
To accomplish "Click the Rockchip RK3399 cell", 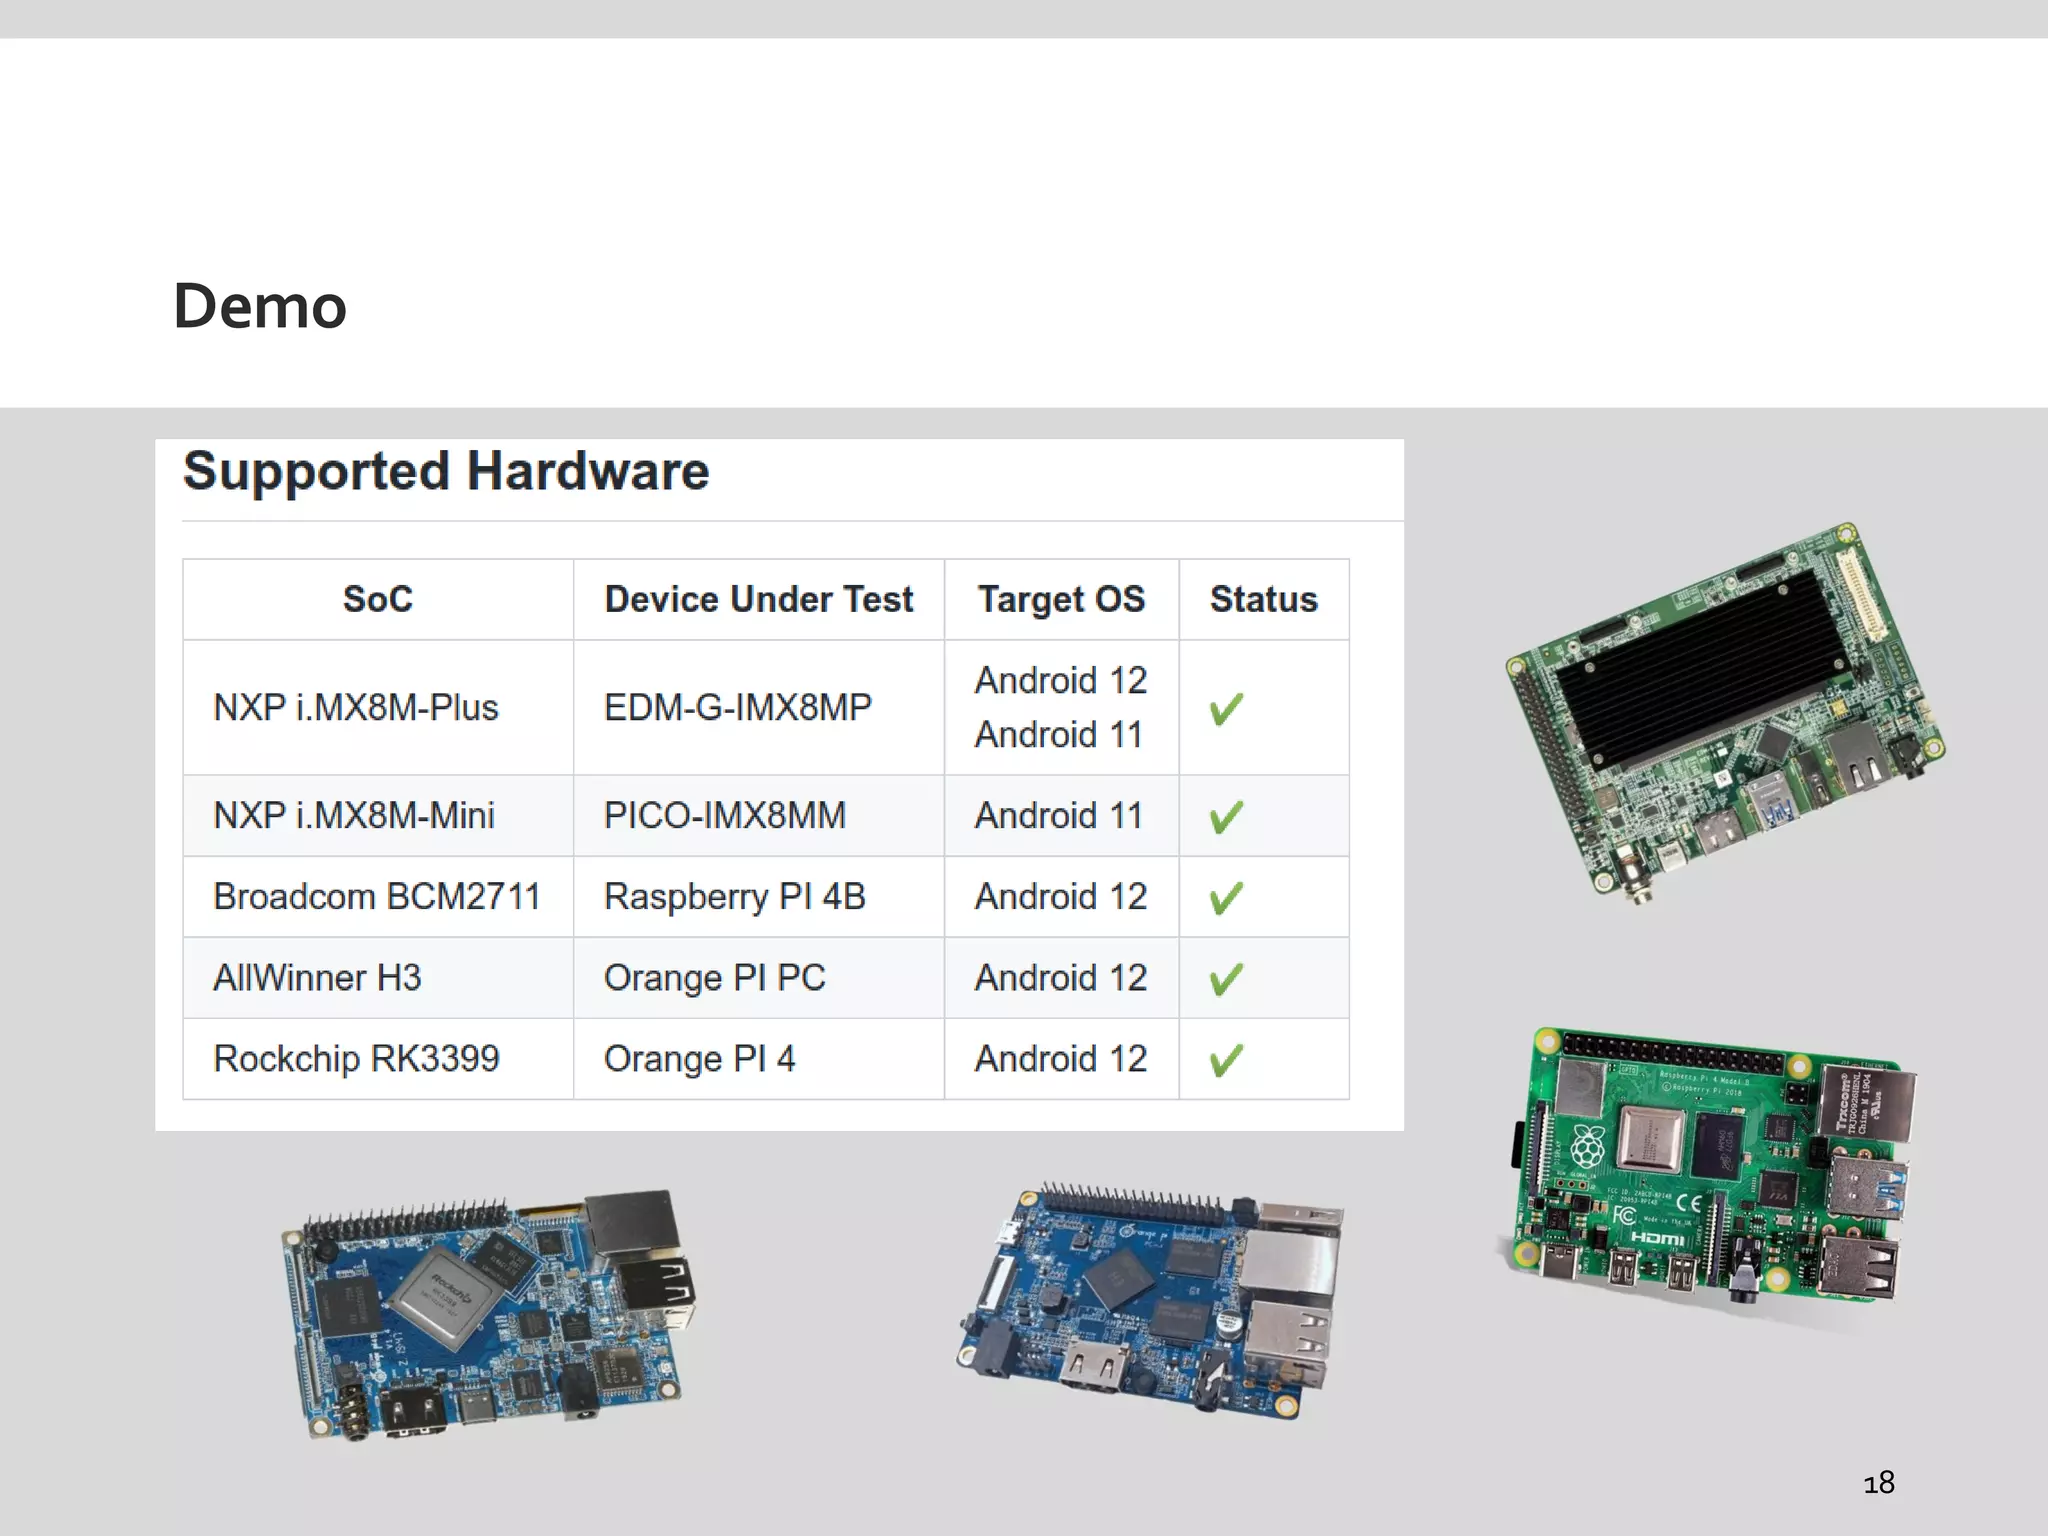I will (356, 1059).
